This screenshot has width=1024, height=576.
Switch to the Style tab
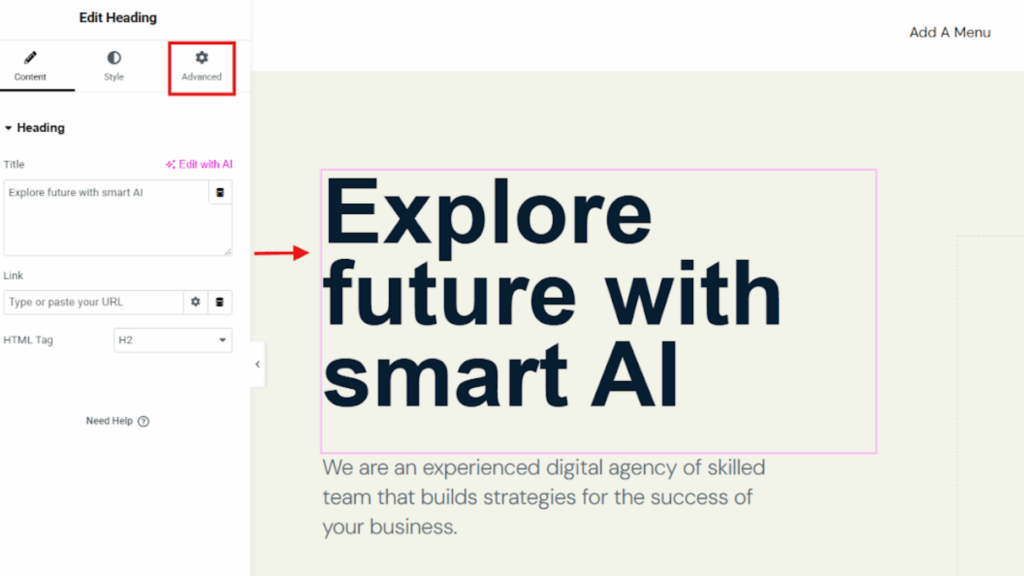[114, 66]
